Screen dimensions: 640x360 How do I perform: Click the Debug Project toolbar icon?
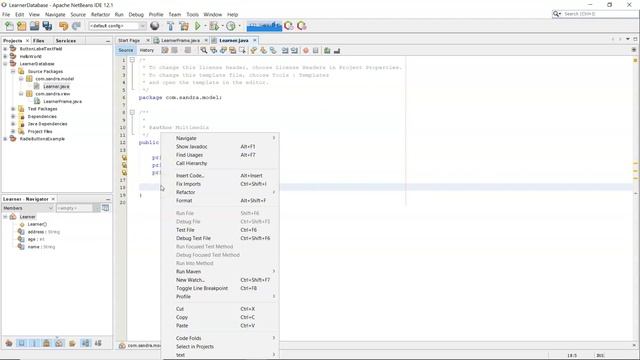[214, 26]
